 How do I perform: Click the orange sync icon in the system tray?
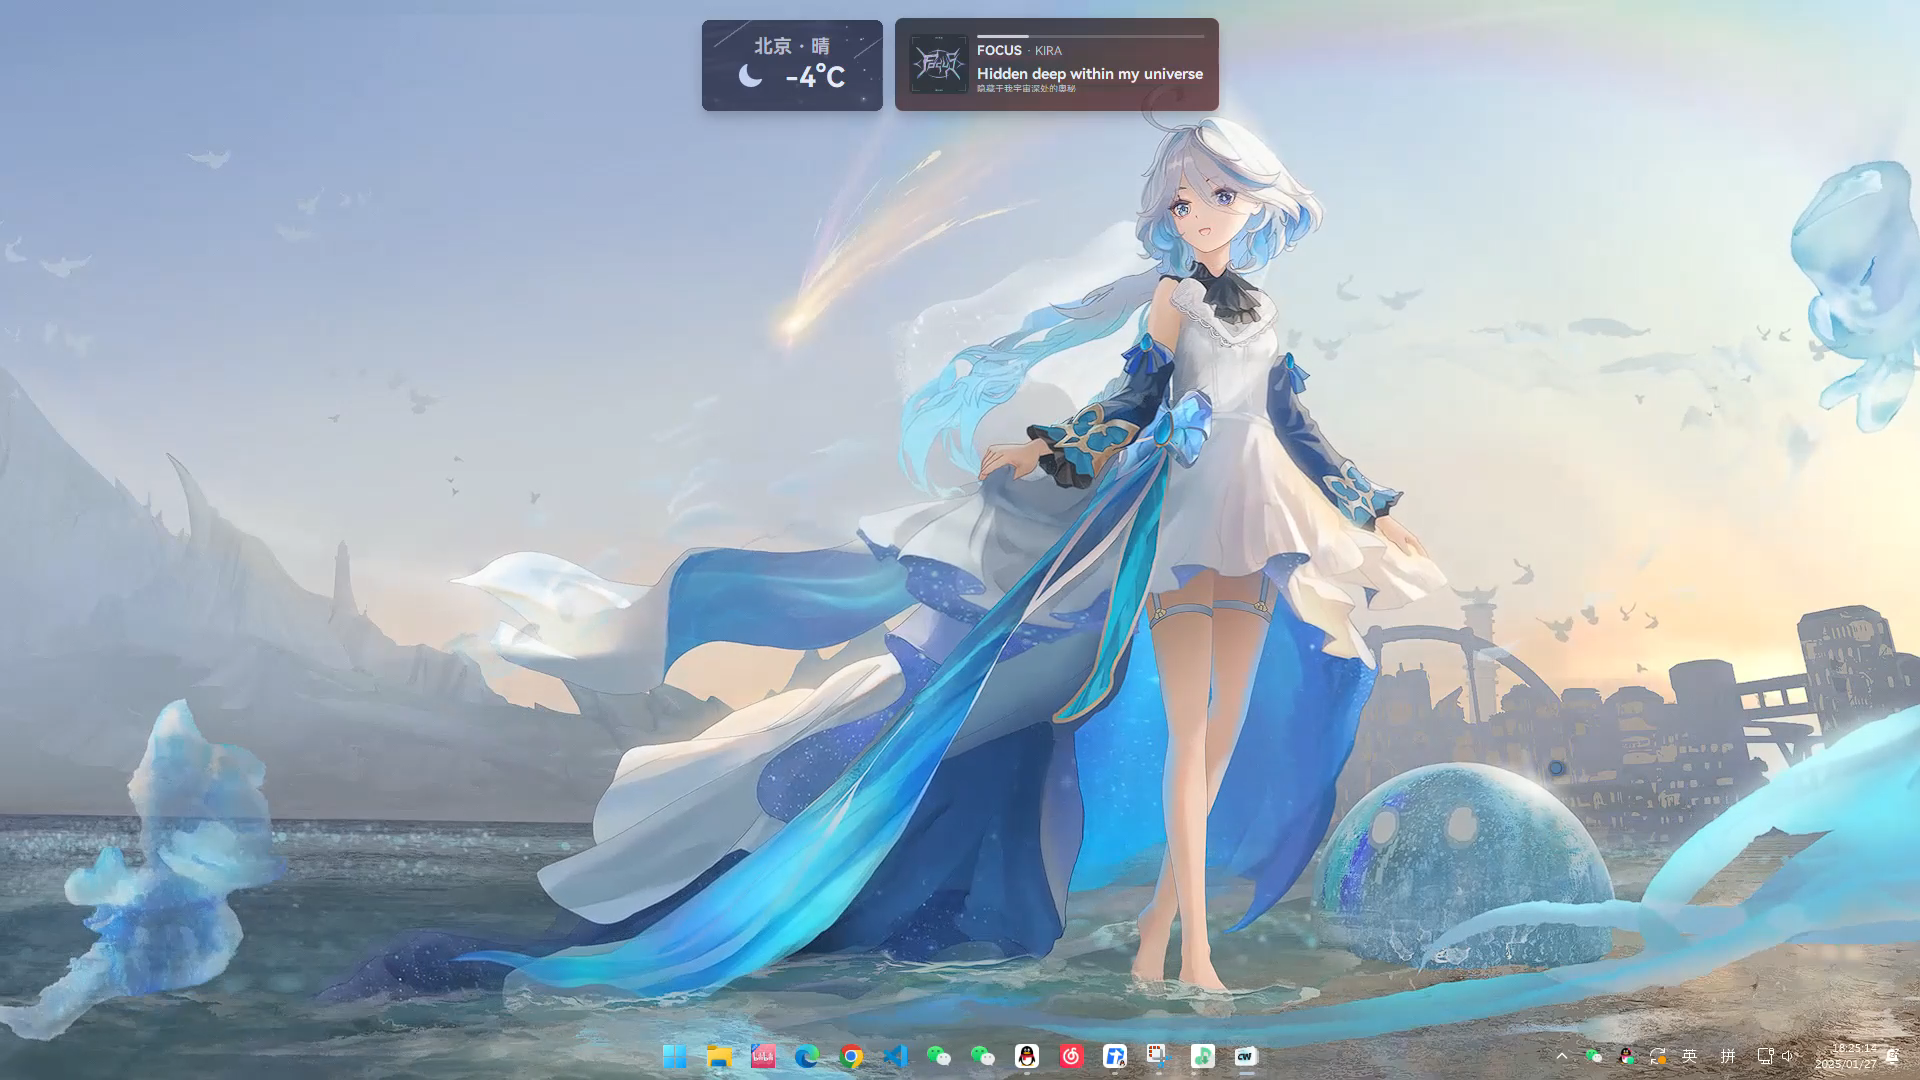1659,1056
